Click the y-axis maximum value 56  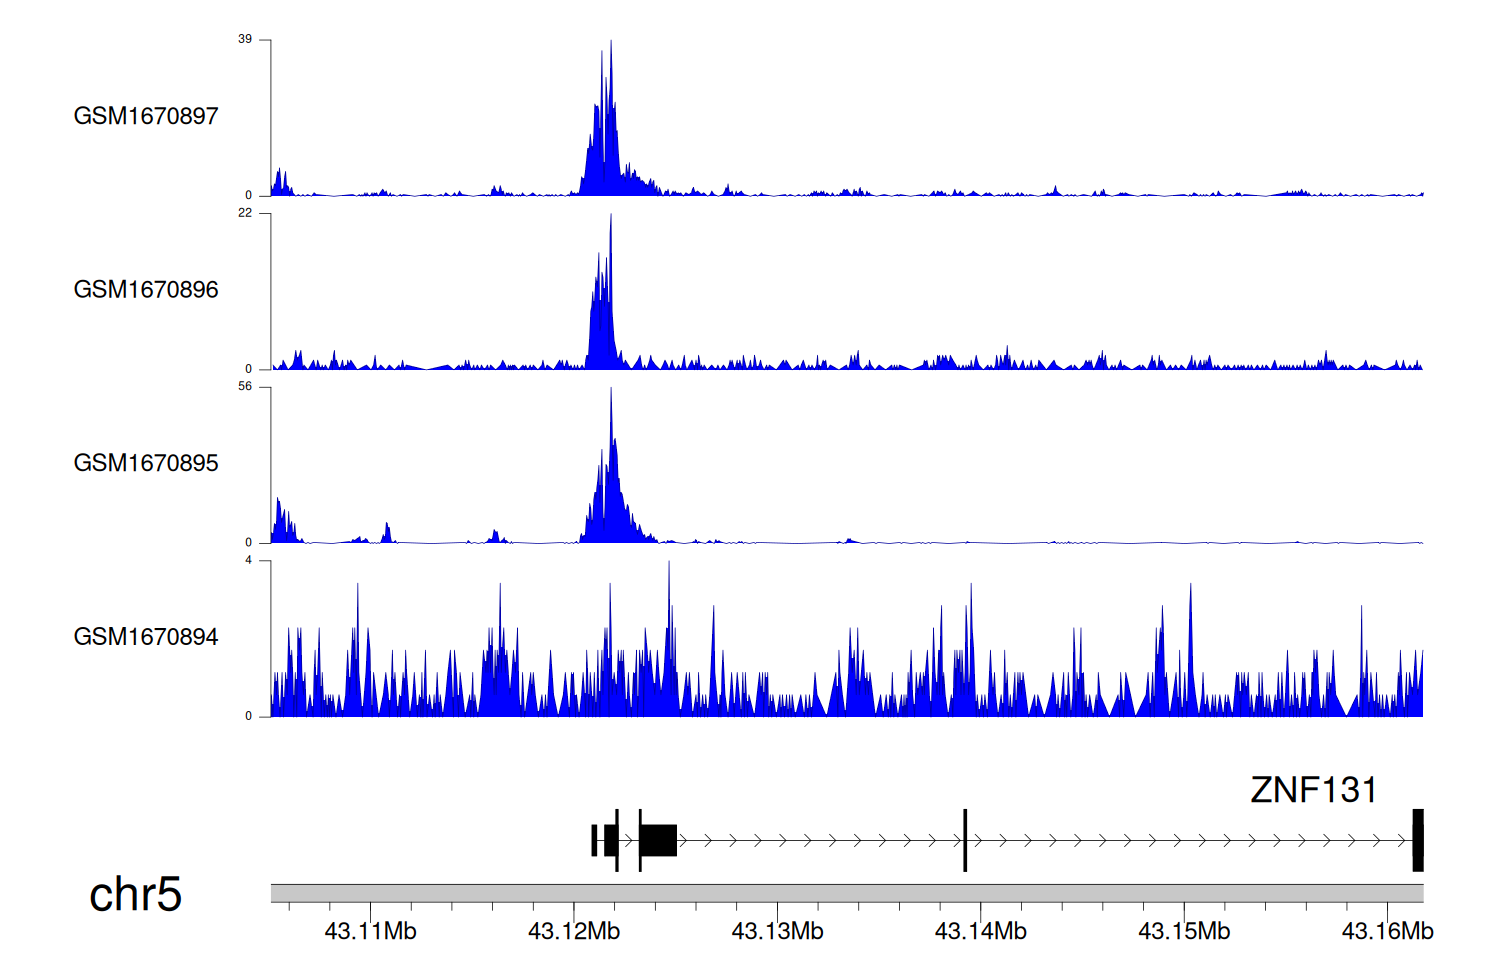(245, 387)
